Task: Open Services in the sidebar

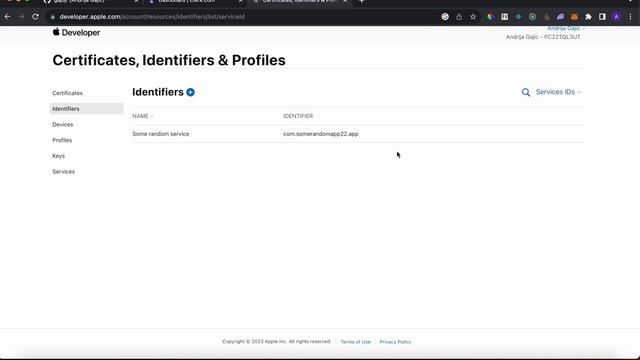Action: click(x=63, y=171)
